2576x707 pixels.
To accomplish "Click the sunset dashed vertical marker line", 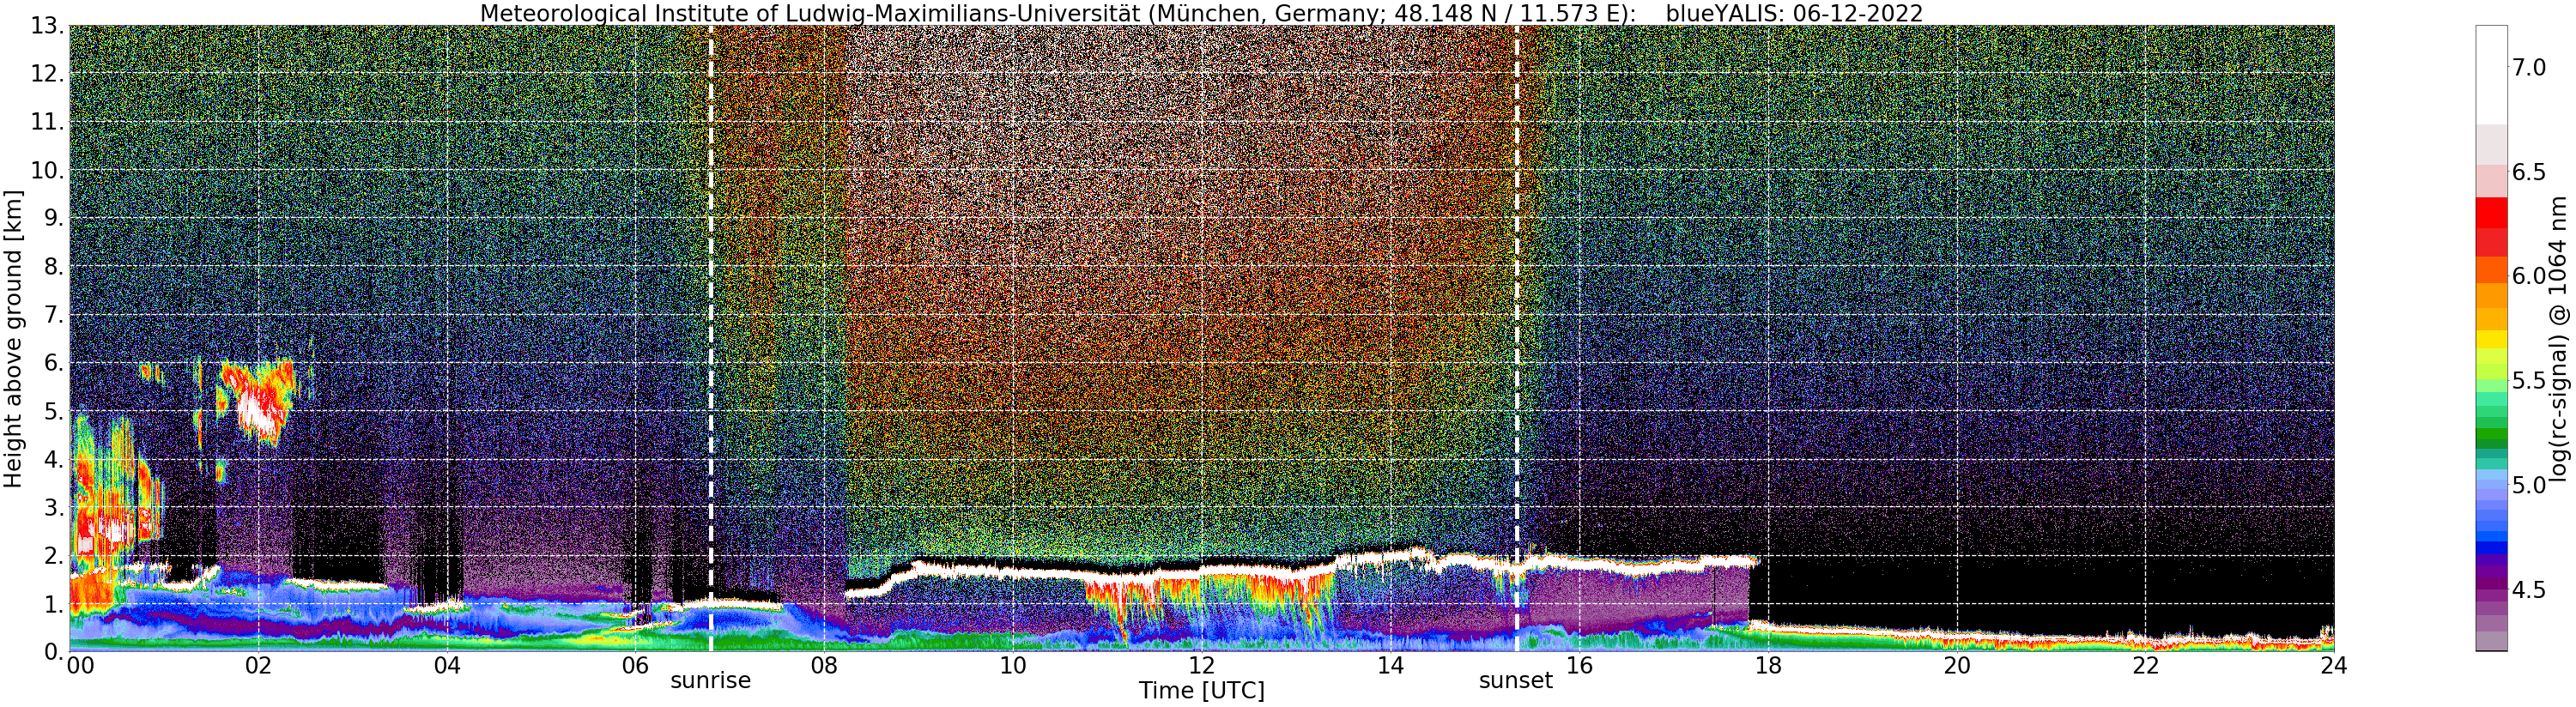I will 1517,339.
